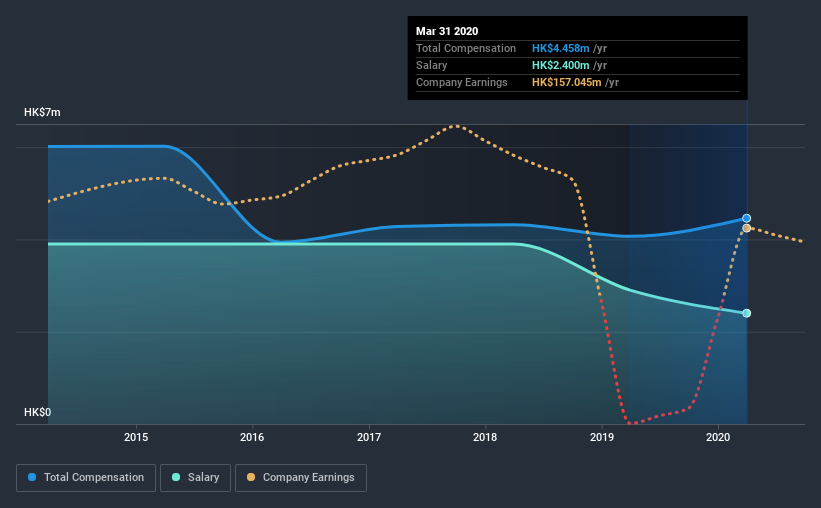The width and height of the screenshot is (821, 508).
Task: Click the HK$157.045m company earnings value
Action: pyautogui.click(x=567, y=82)
